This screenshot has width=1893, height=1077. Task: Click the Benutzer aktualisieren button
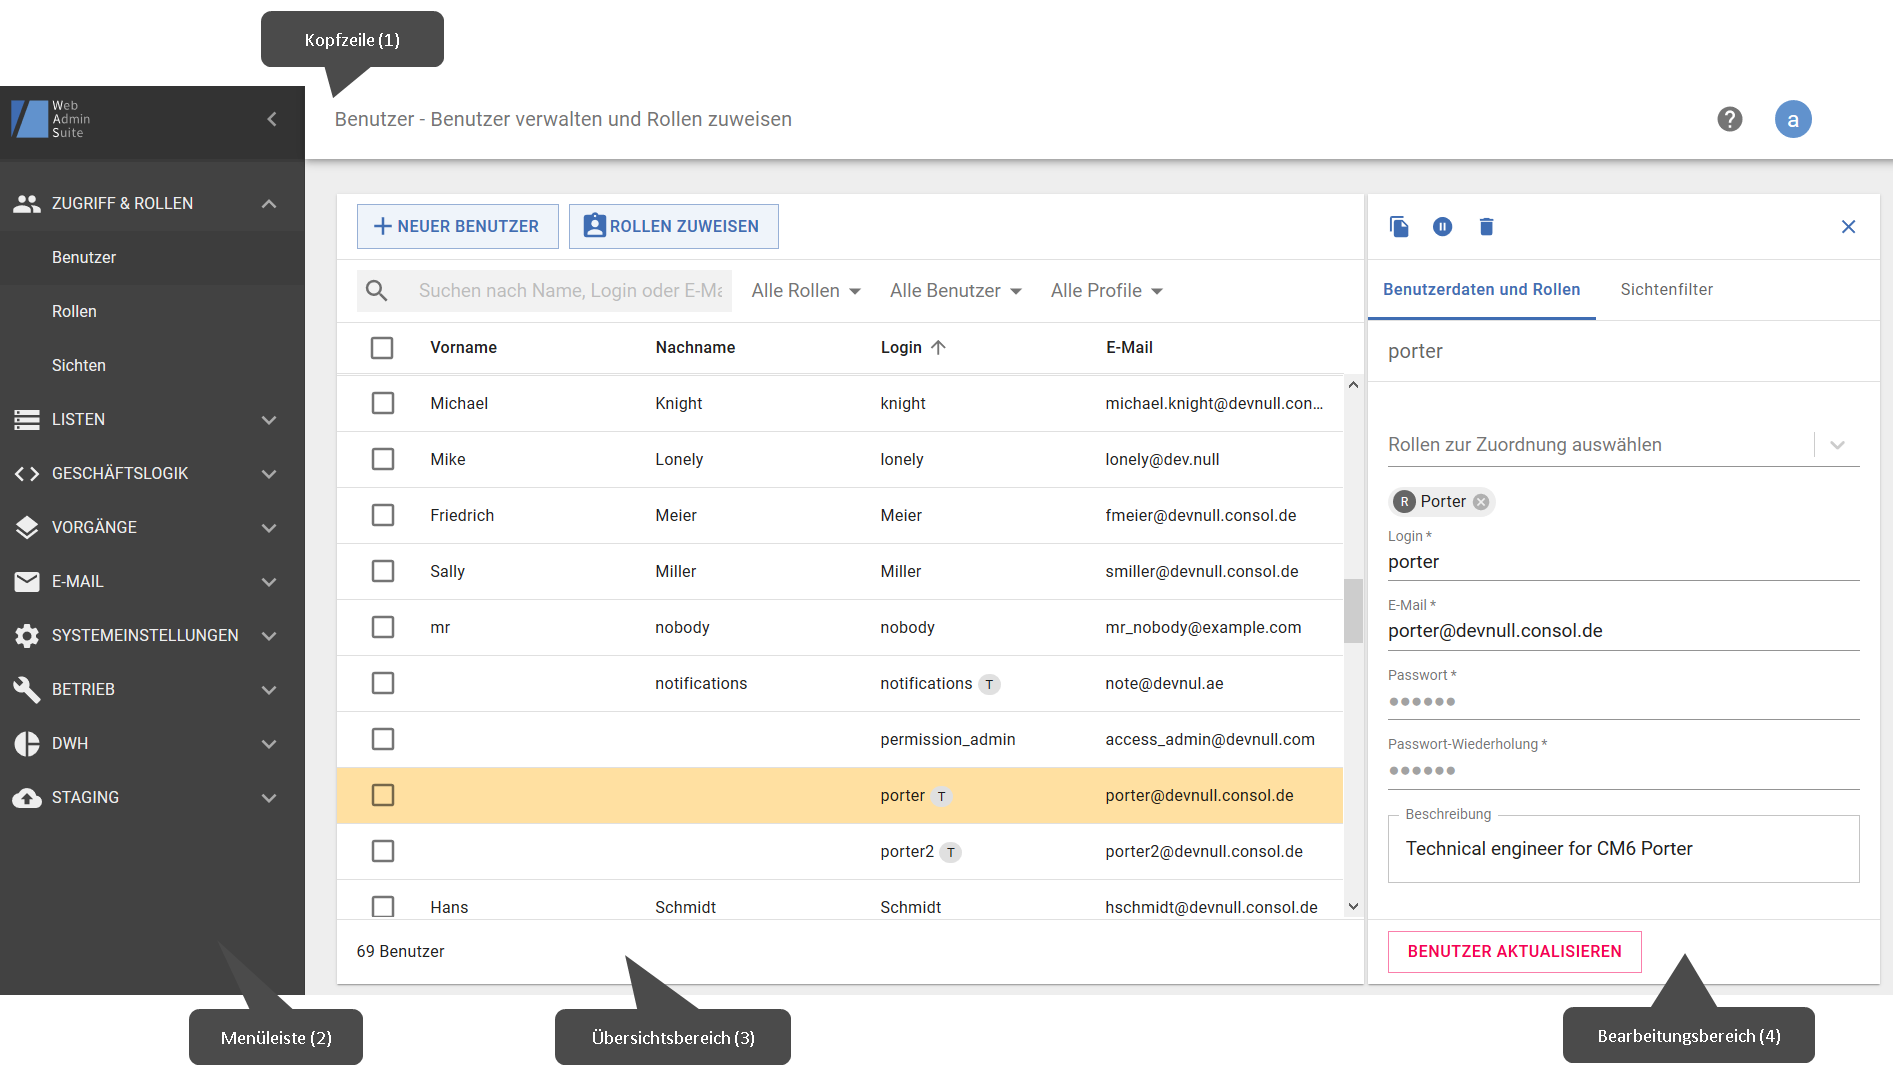tap(1514, 952)
